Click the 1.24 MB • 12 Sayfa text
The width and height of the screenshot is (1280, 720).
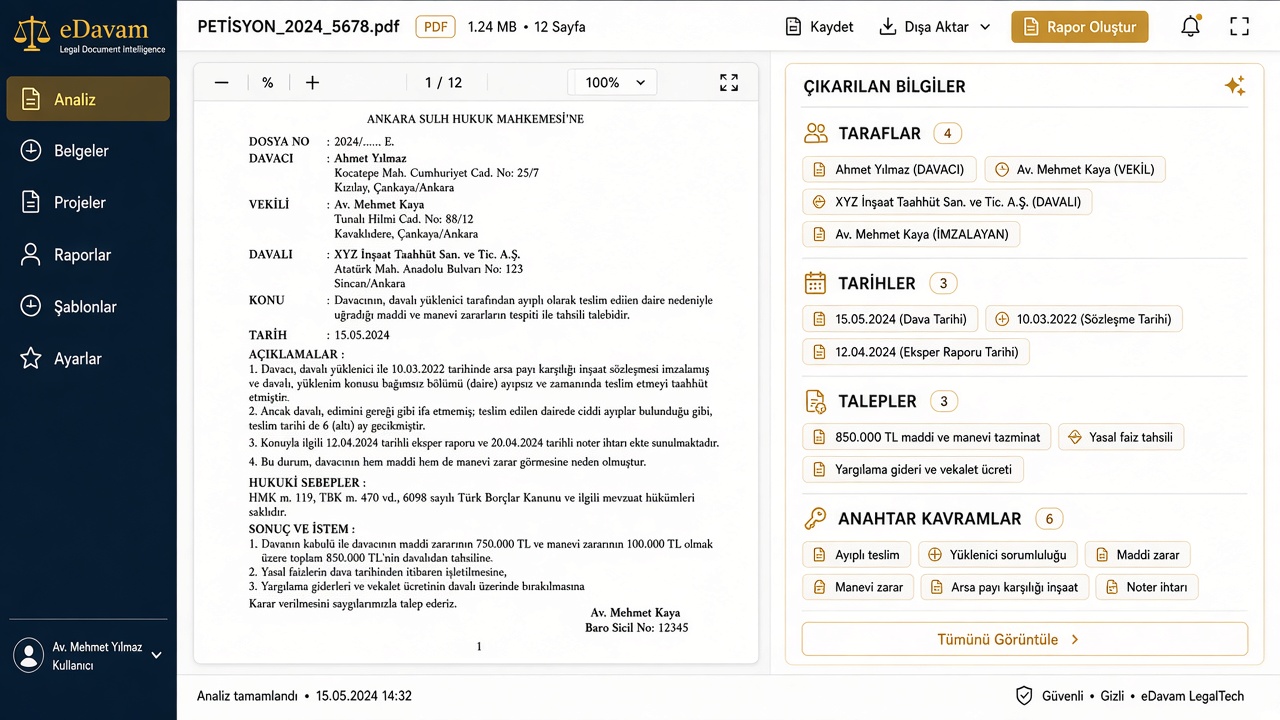point(526,27)
